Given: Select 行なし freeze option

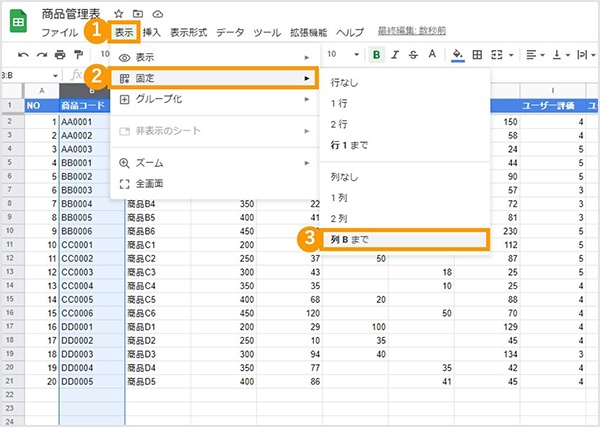Looking at the screenshot, I should [405, 83].
